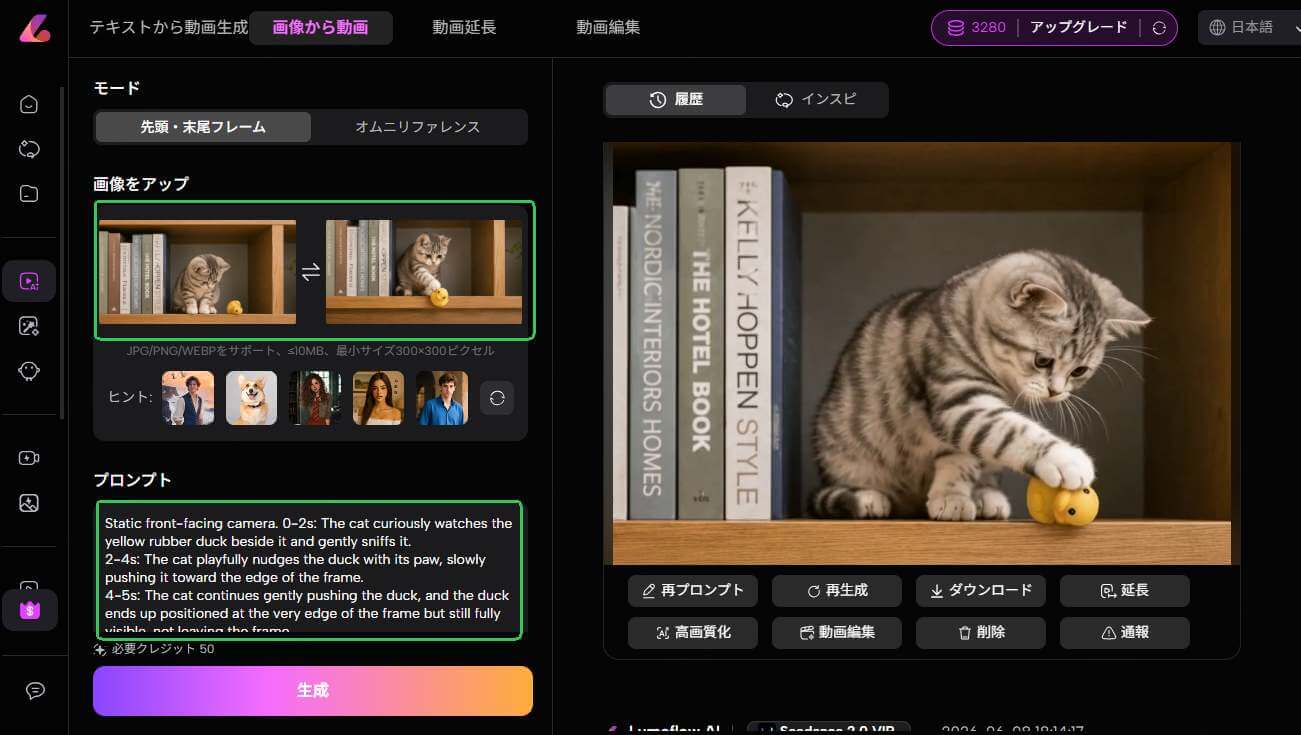Choose the long-haired woman hint image
Viewport: 1301px width, 735px height.
[x=378, y=398]
